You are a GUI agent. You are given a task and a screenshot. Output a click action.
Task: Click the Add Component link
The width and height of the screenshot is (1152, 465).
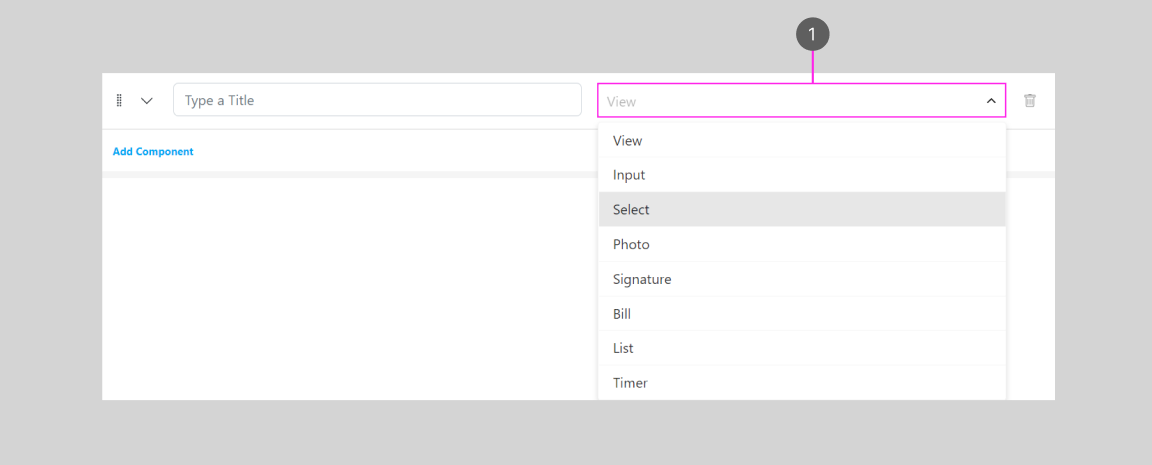[153, 151]
